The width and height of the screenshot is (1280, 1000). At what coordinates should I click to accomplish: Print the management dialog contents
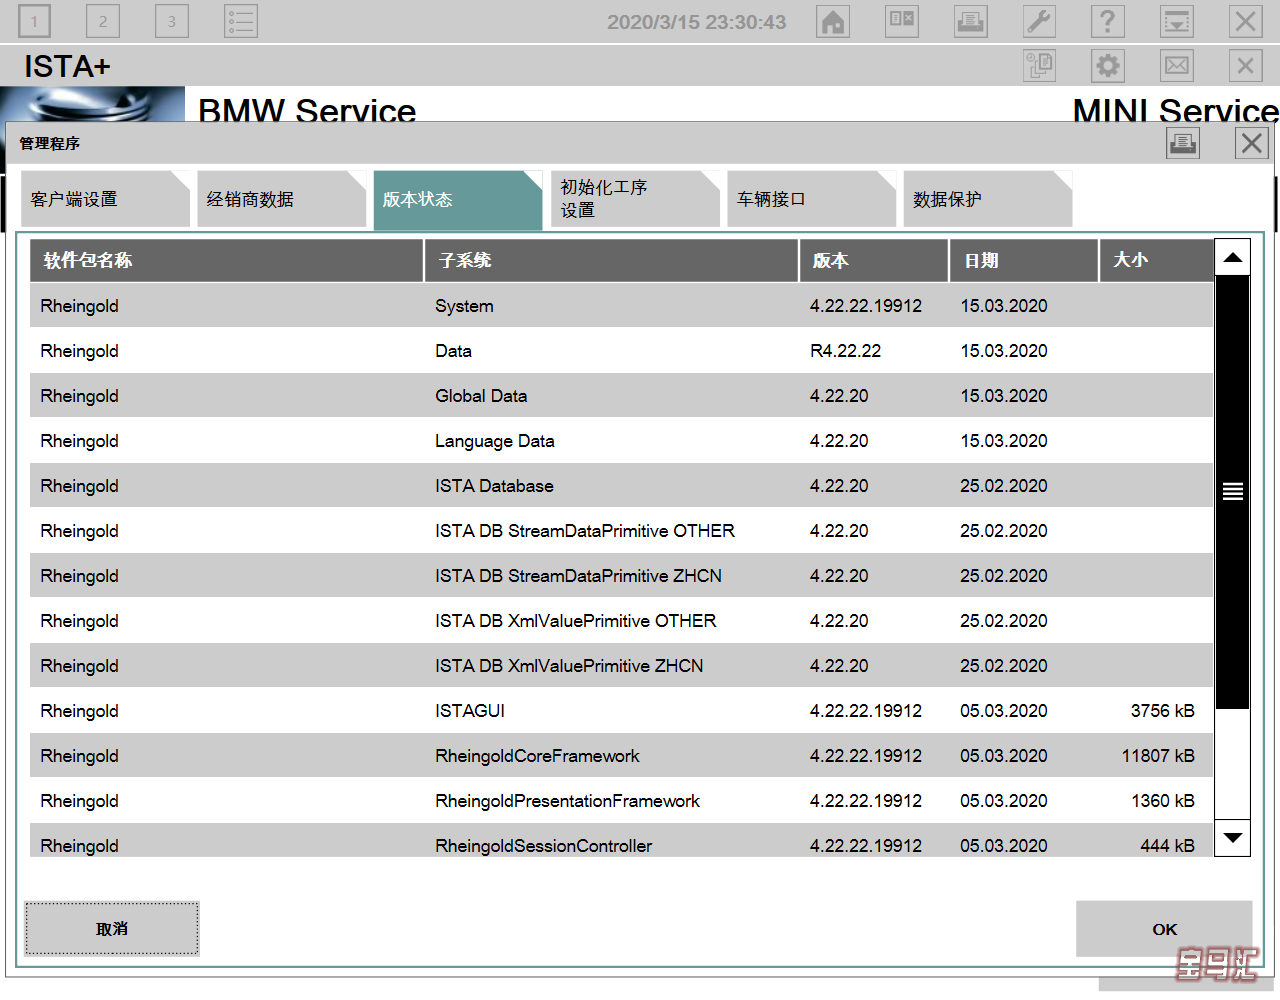tap(1183, 143)
